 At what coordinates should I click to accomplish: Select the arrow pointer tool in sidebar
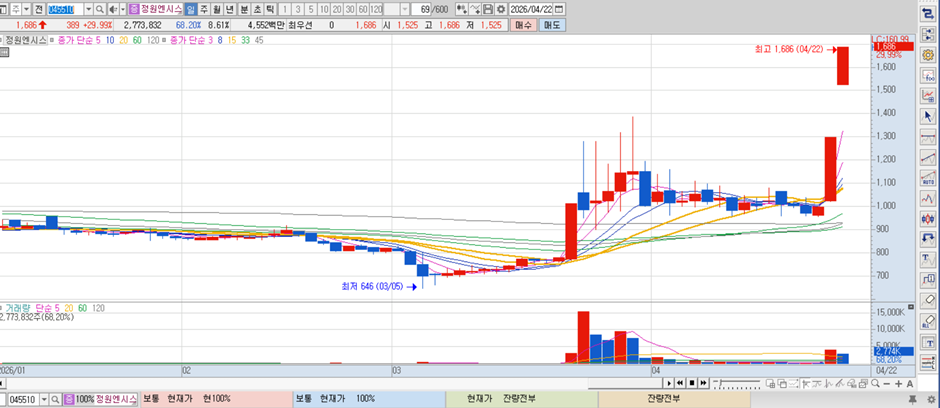[x=929, y=116]
